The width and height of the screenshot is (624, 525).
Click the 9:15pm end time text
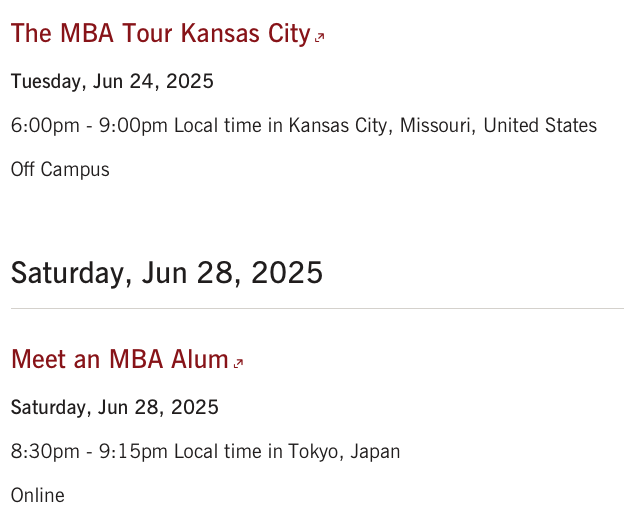133,452
